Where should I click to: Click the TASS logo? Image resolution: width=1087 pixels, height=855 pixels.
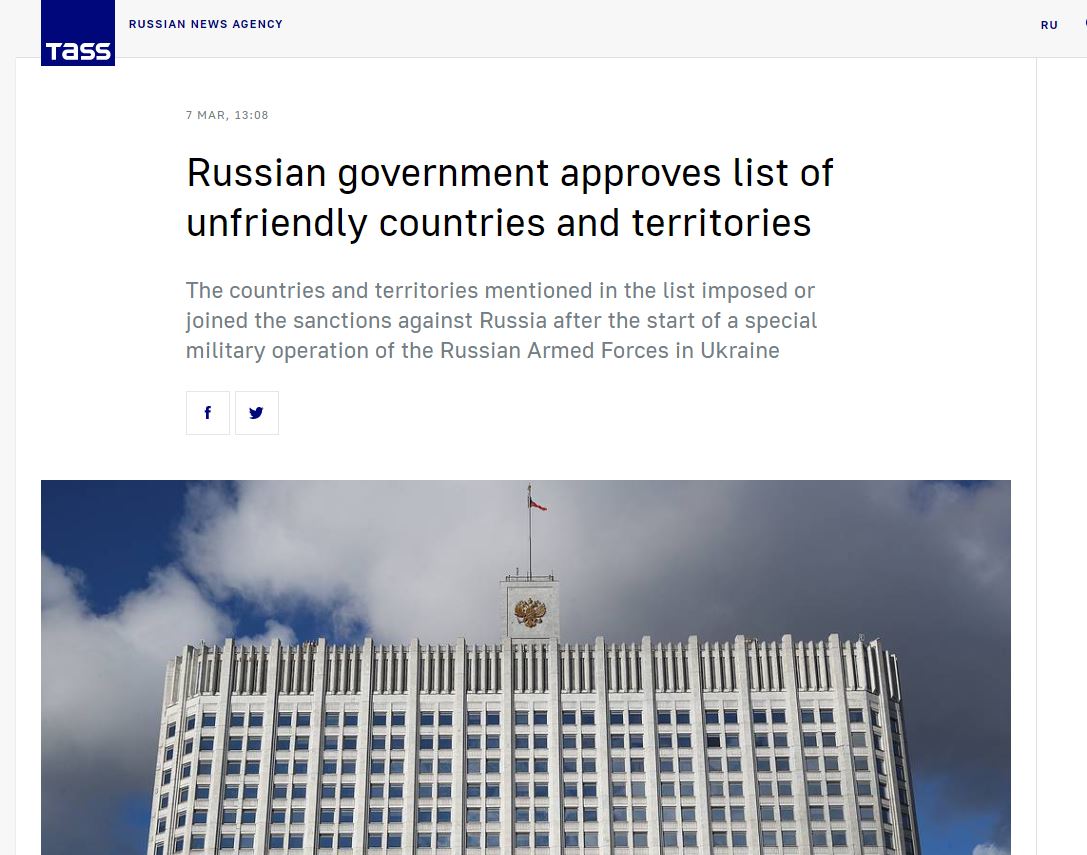77,33
